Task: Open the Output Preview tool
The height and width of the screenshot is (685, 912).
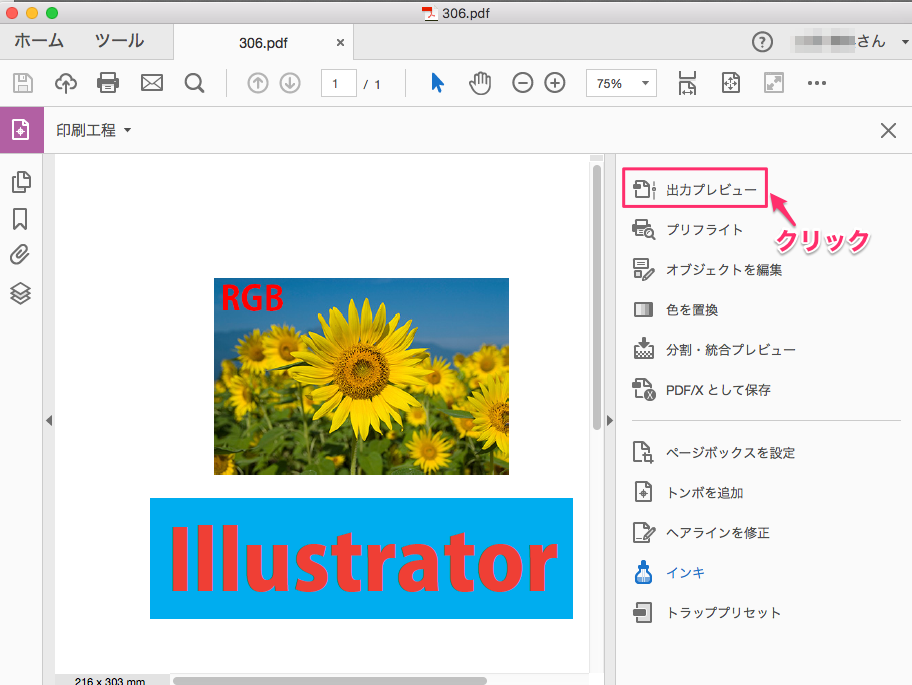Action: coord(695,187)
